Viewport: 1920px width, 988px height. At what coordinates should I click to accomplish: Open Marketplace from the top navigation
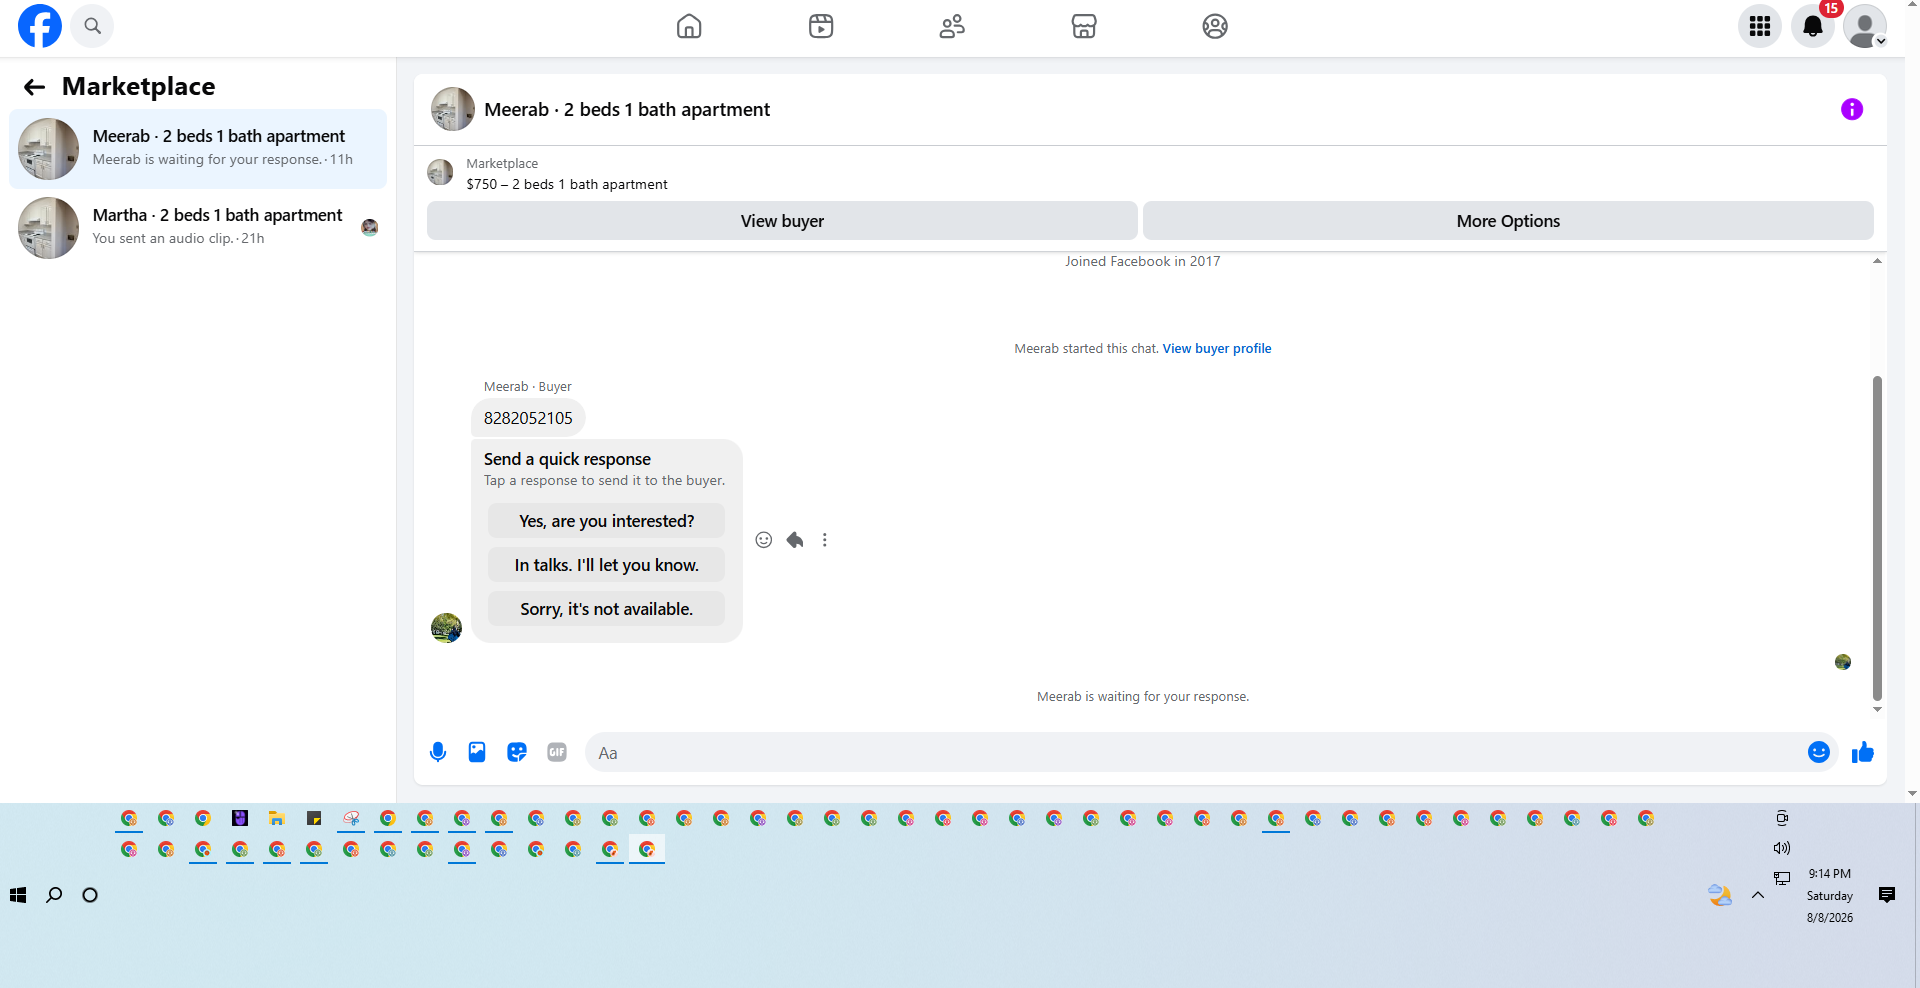coord(1084,26)
